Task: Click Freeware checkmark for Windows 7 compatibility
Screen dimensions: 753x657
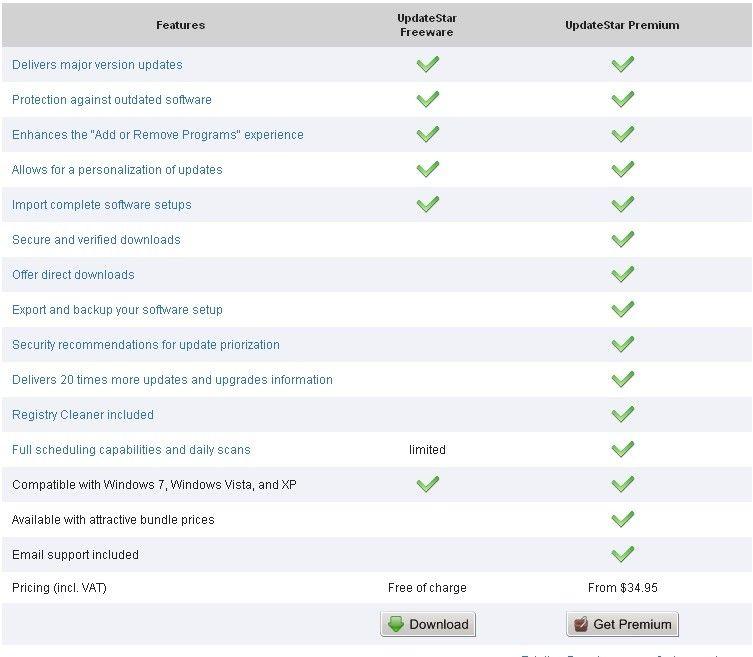Action: point(427,484)
